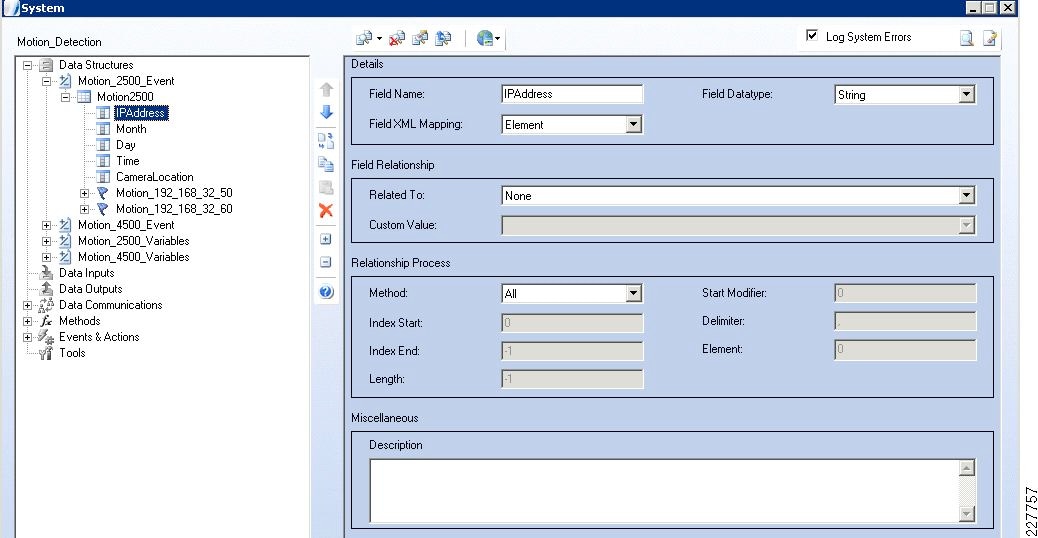Open help with the blue question mark
The image size is (1038, 538).
(x=326, y=291)
